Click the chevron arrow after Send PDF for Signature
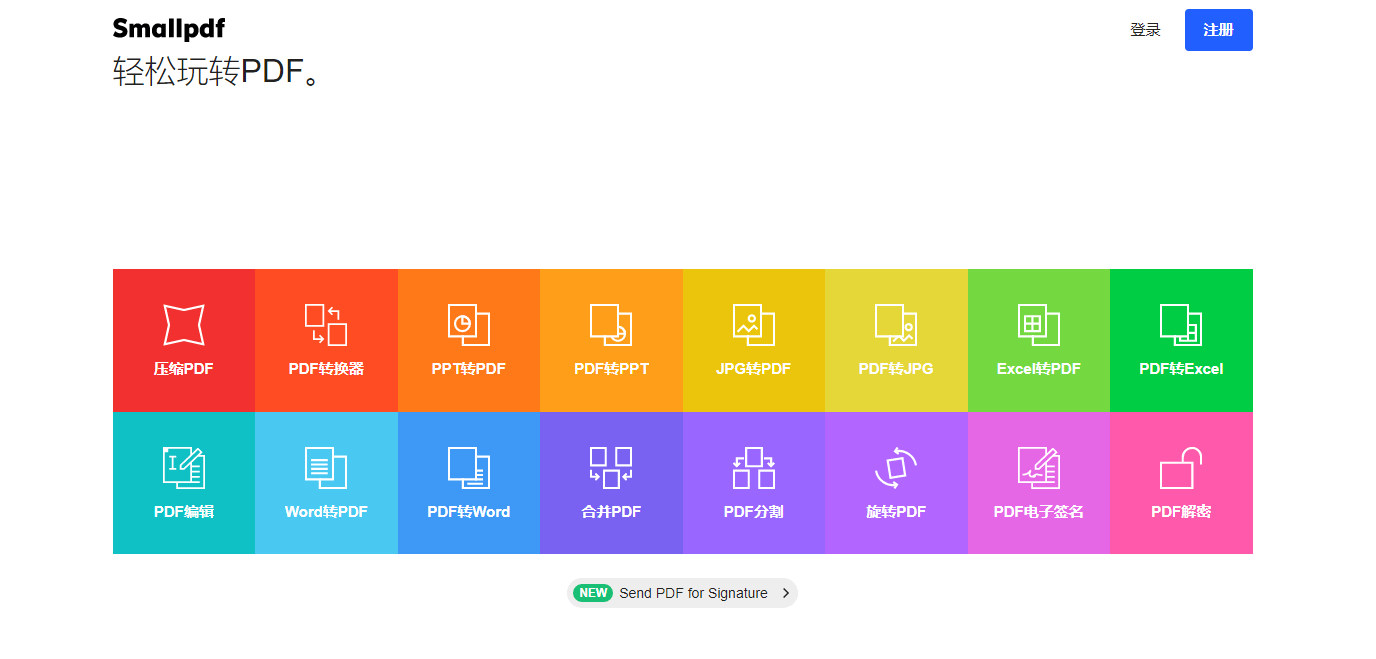Image resolution: width=1376 pixels, height=659 pixels. pos(786,593)
